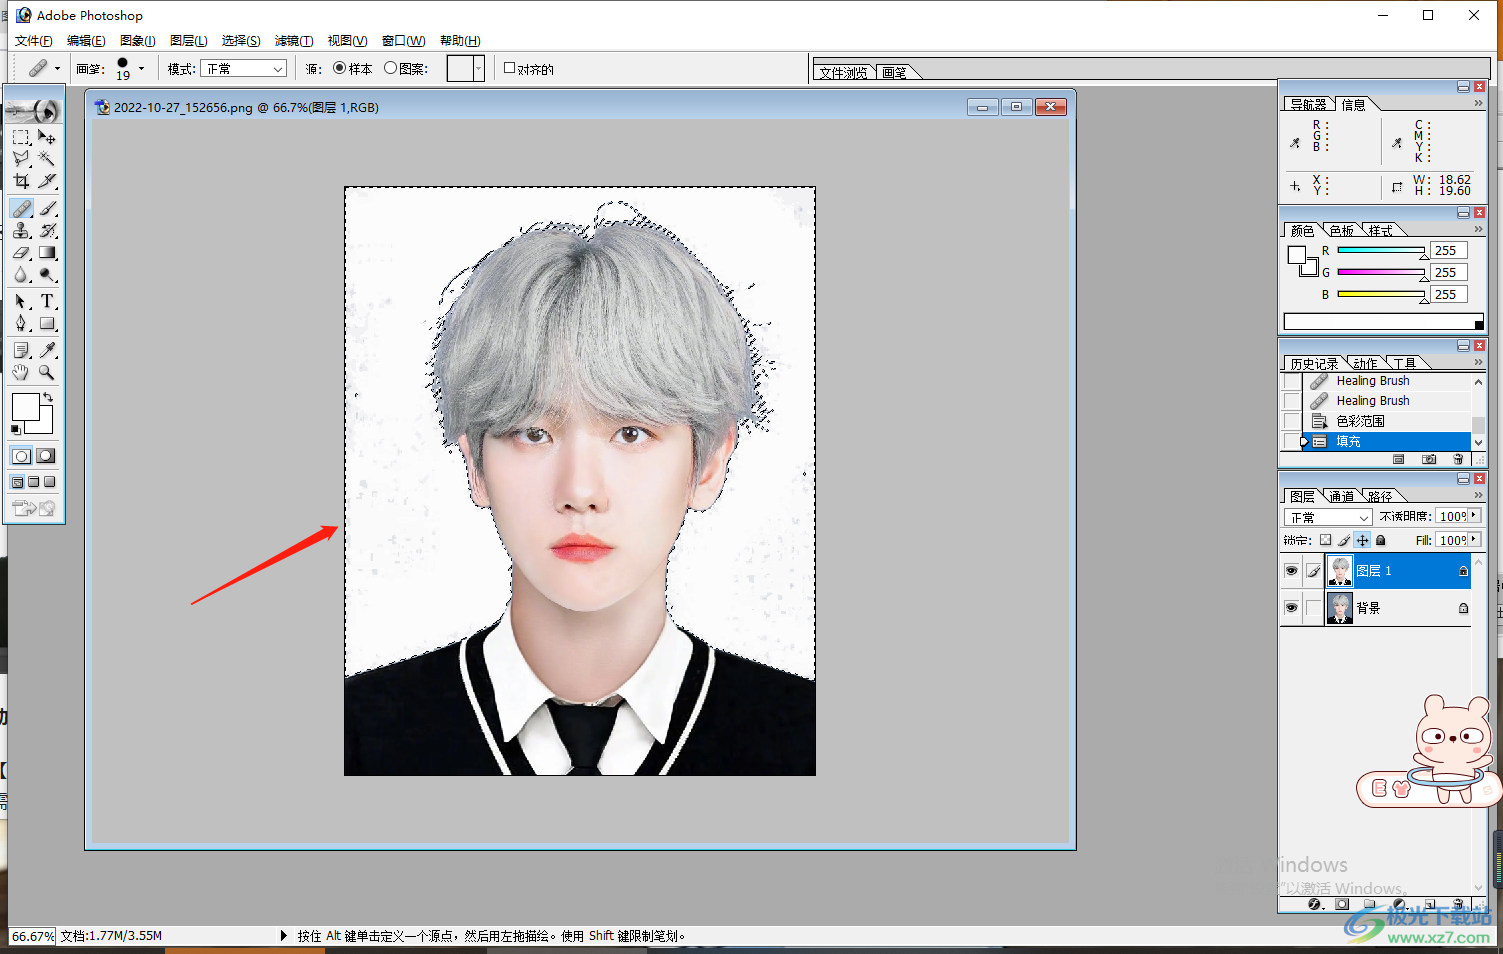Switch to Standard editing mode
Viewport: 1503px width, 954px height.
click(21, 456)
